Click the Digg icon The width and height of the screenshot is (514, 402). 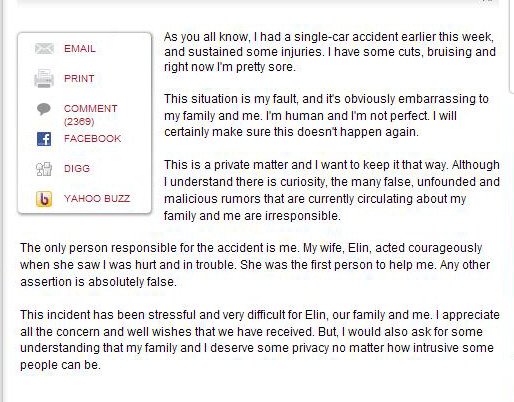44,169
